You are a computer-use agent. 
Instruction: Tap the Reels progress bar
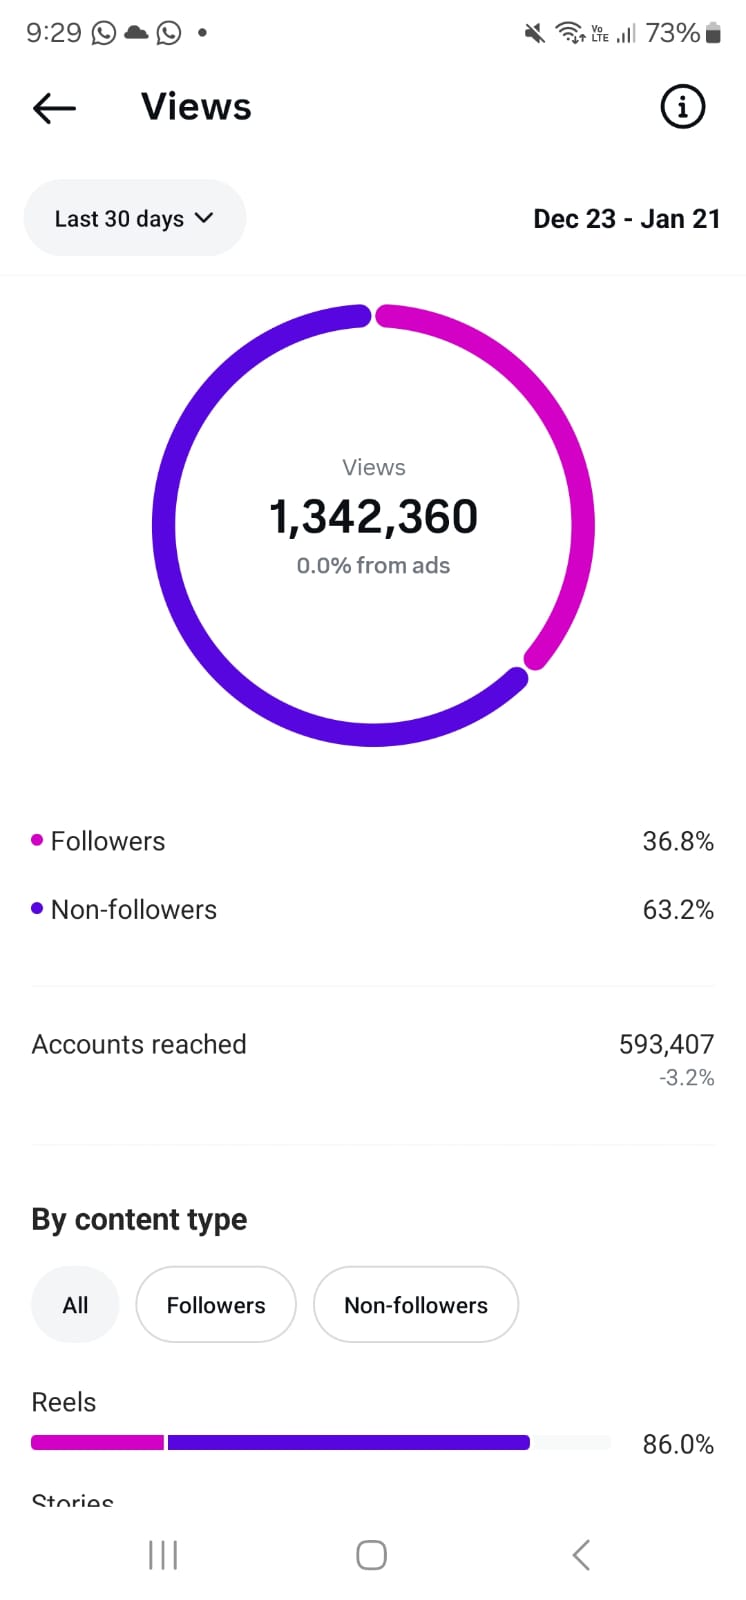coord(320,1442)
